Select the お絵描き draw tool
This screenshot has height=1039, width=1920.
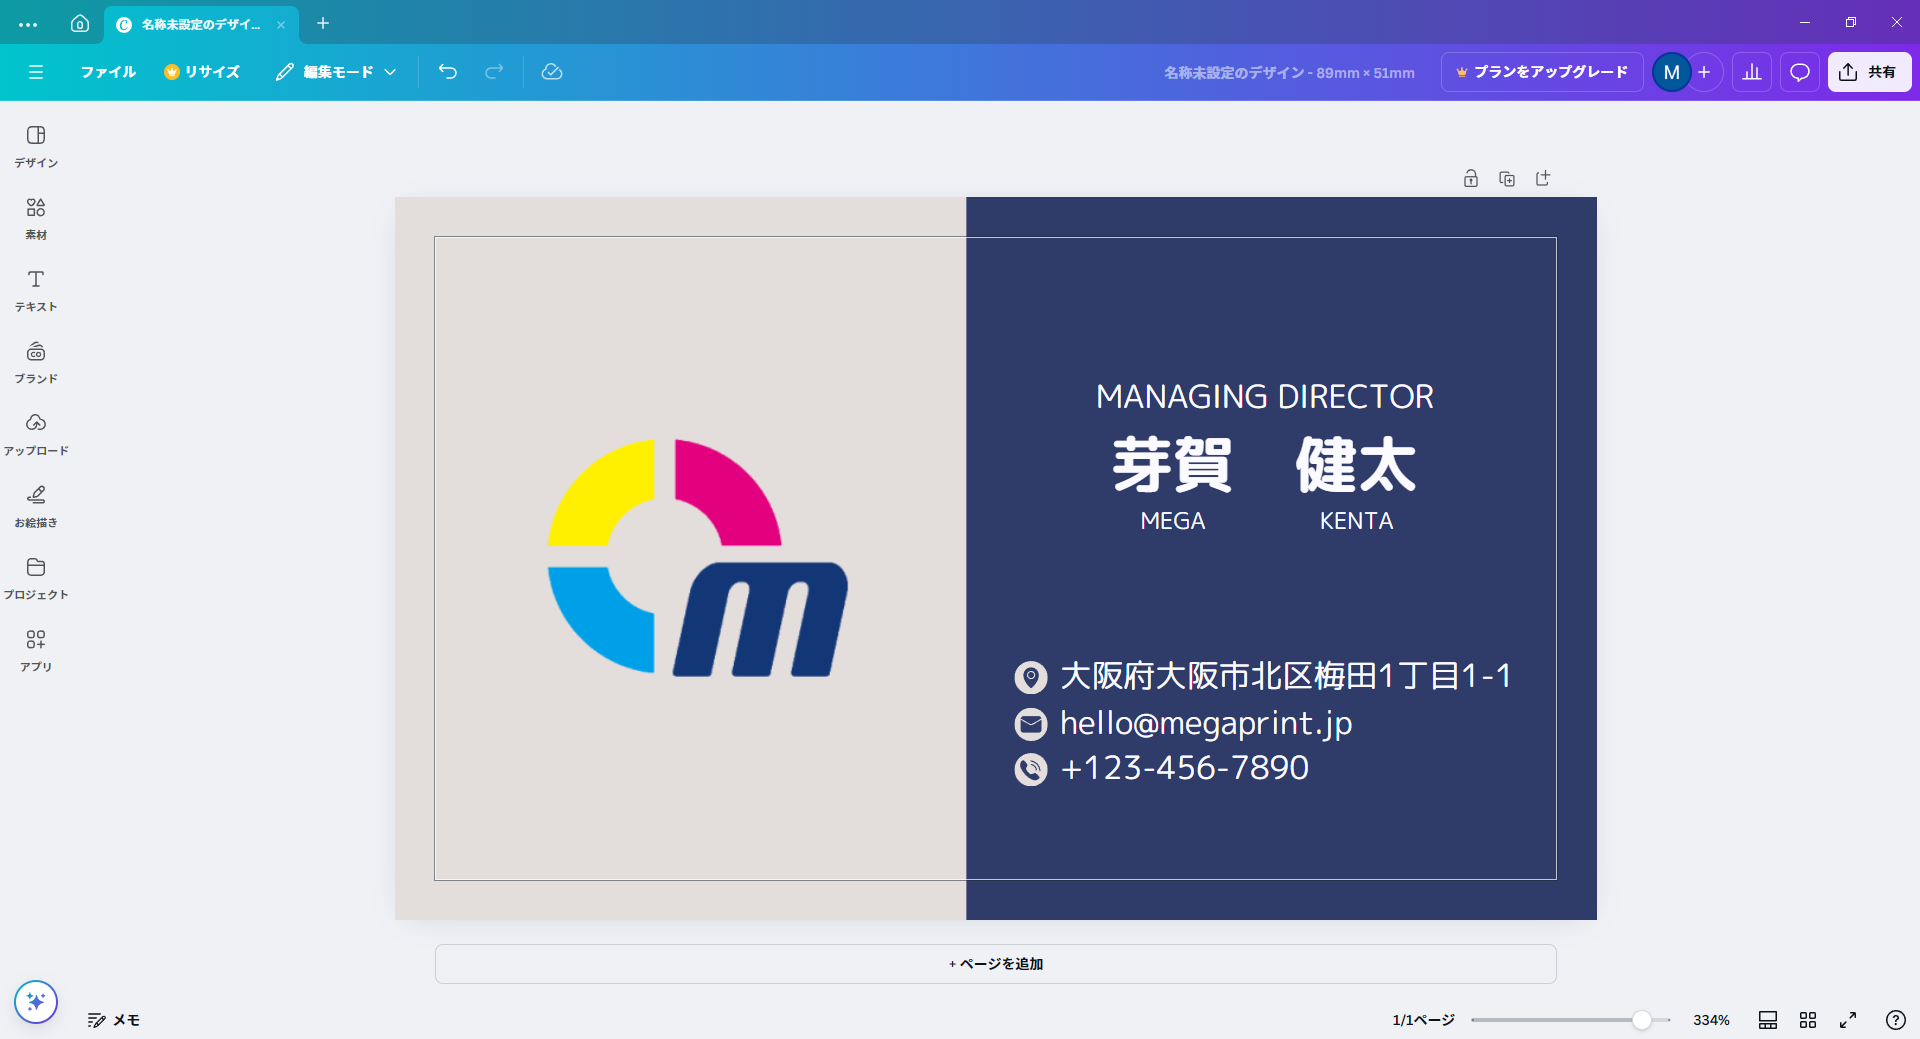click(36, 506)
